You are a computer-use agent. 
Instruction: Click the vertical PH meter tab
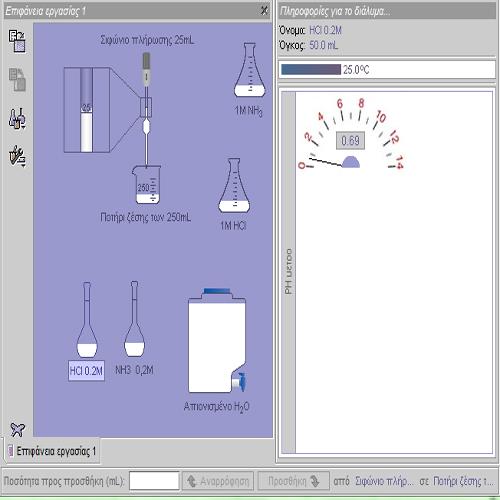(x=288, y=272)
